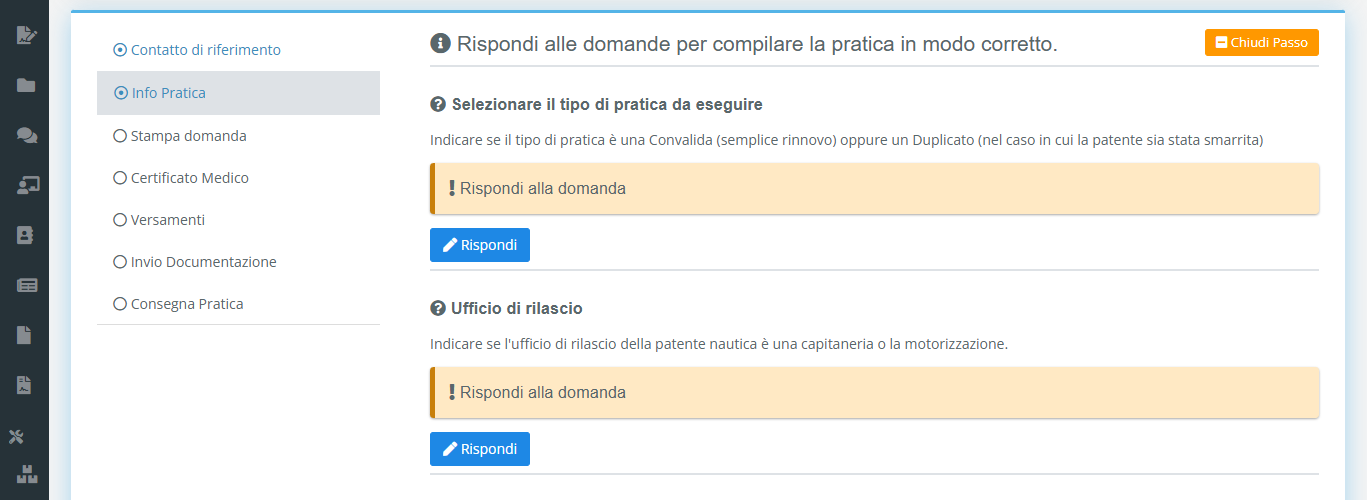
Task: Open the blank file sidebar icon
Action: [x=25, y=335]
